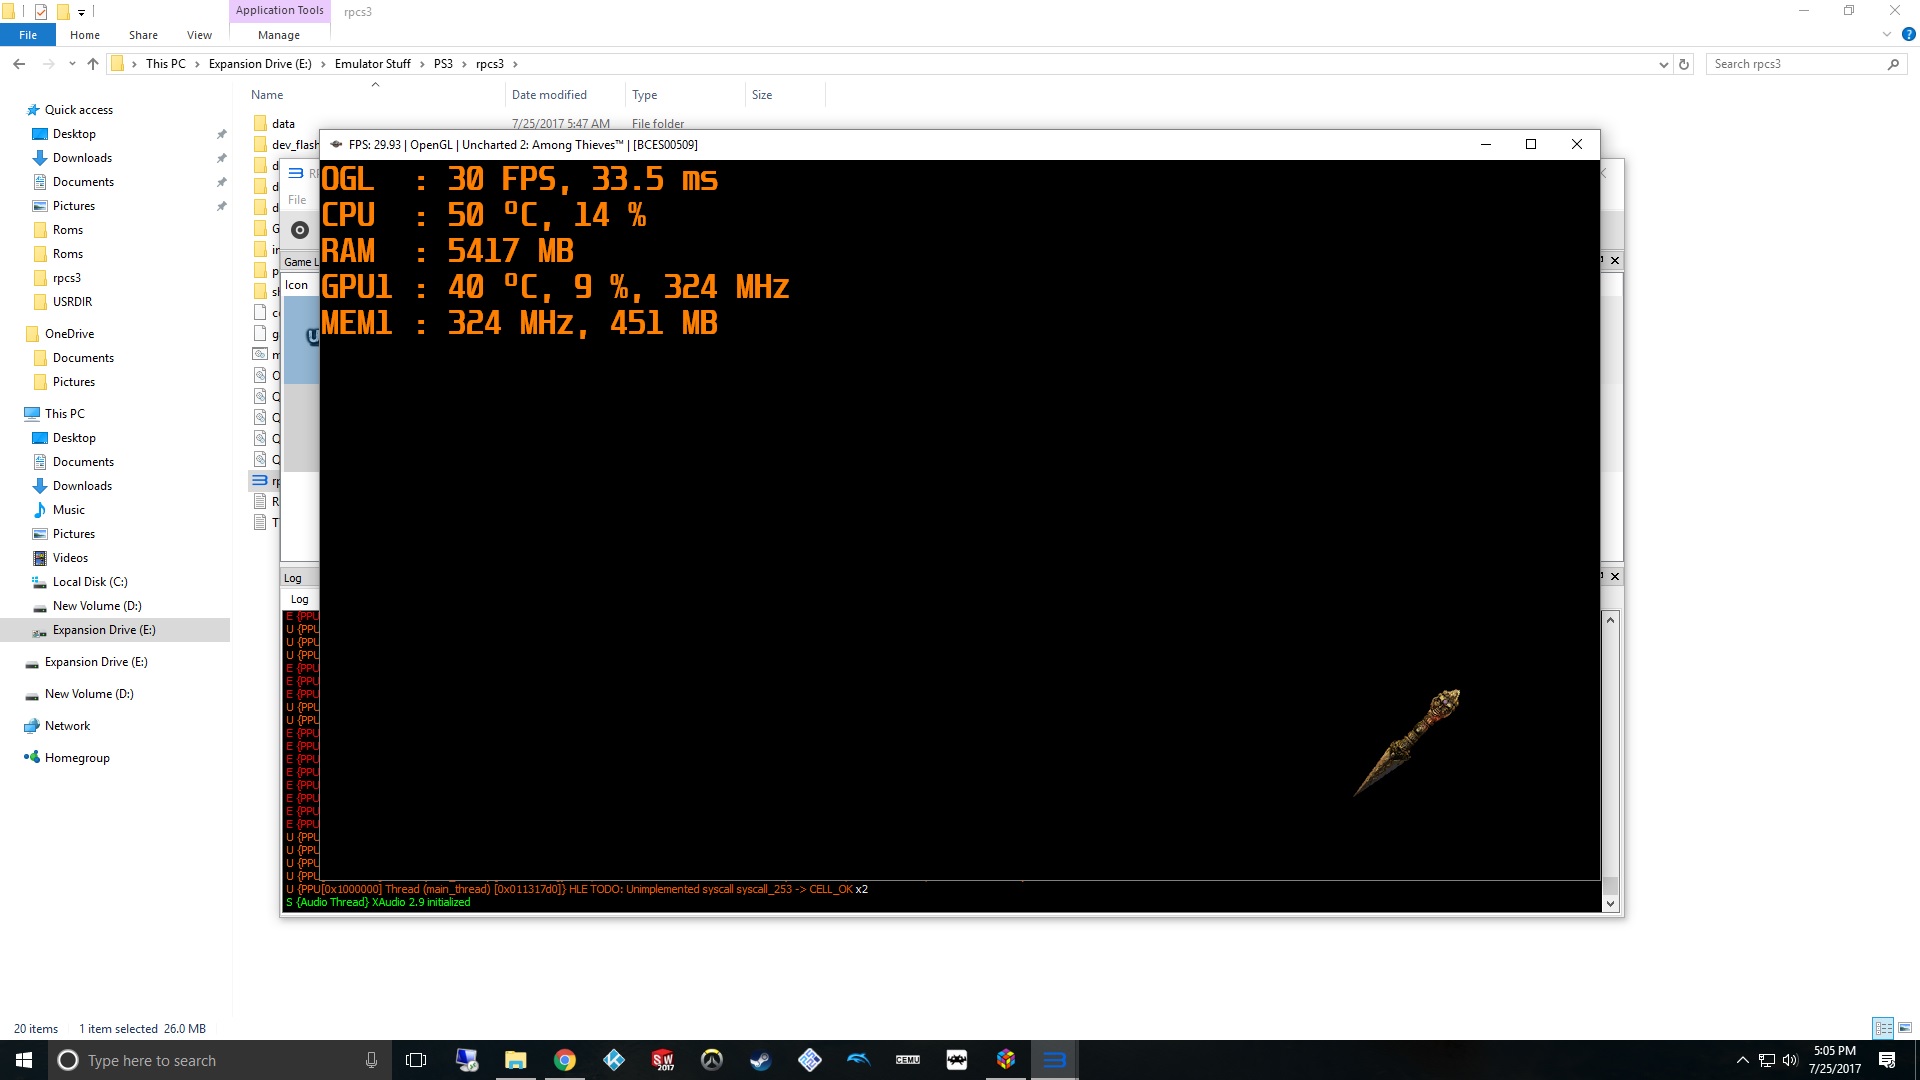Click the Type here to search box
Image resolution: width=1920 pixels, height=1080 pixels.
click(x=218, y=1060)
